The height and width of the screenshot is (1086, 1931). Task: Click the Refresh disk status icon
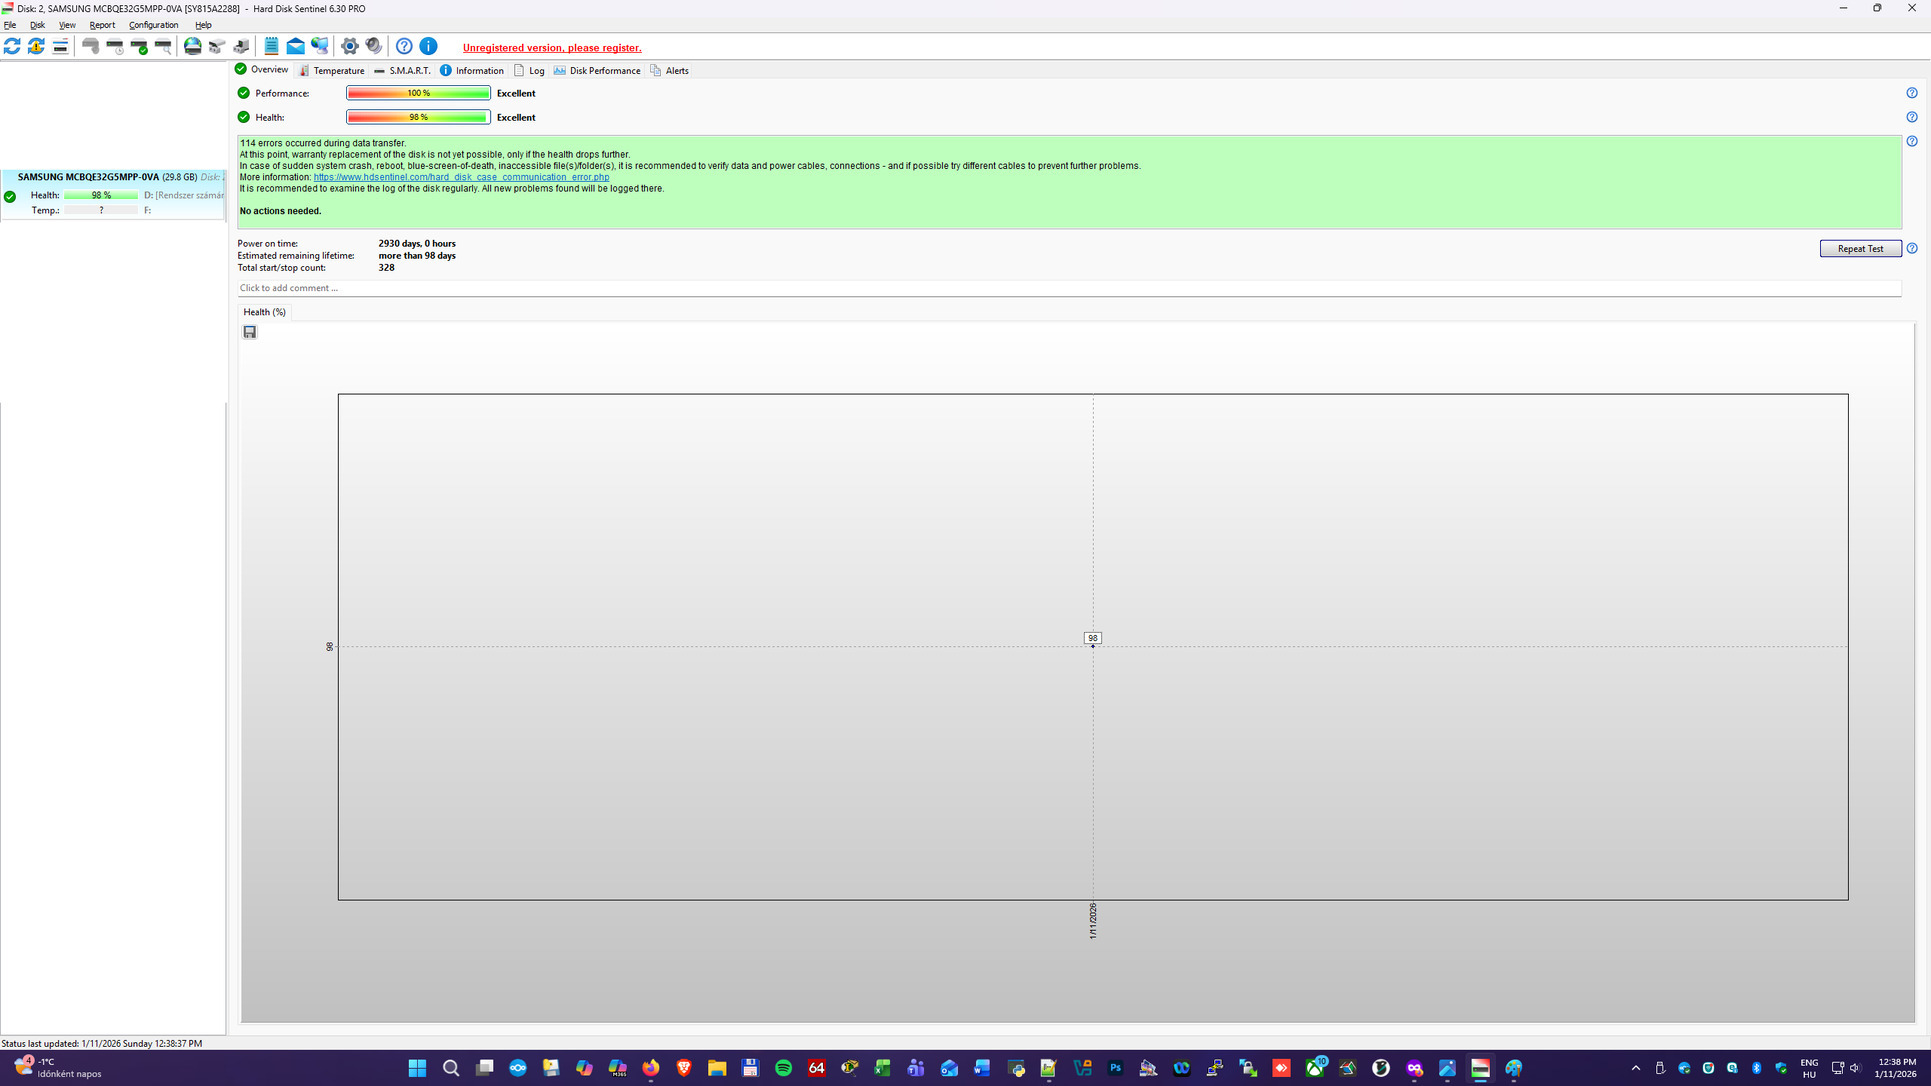point(12,46)
